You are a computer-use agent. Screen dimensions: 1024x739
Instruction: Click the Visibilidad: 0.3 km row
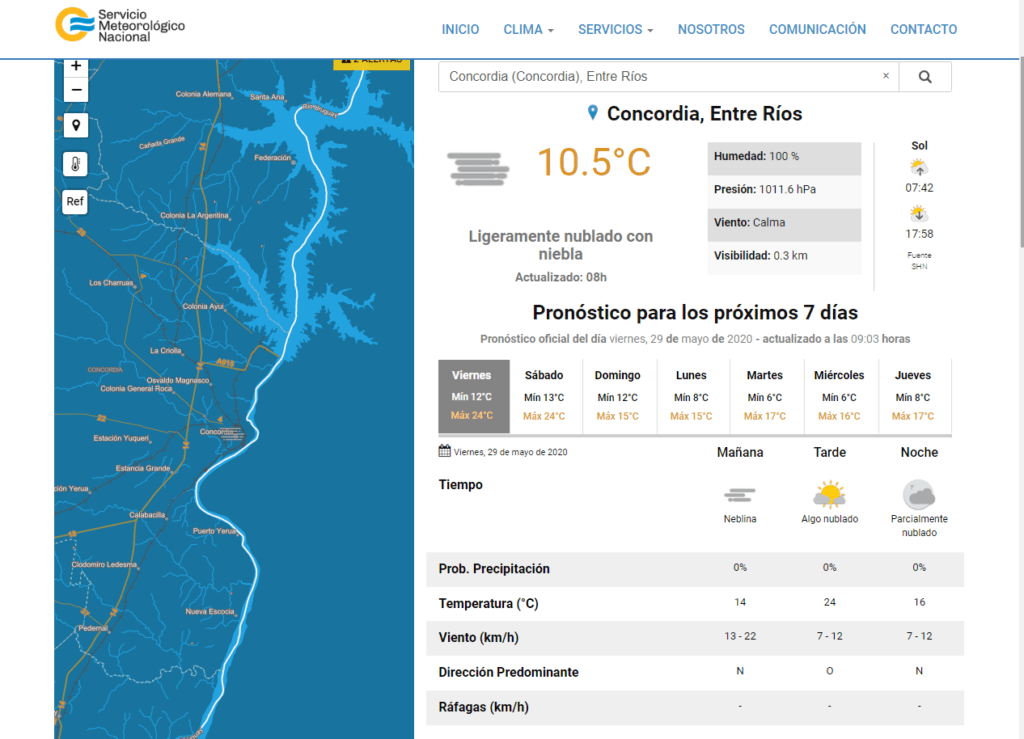point(784,257)
